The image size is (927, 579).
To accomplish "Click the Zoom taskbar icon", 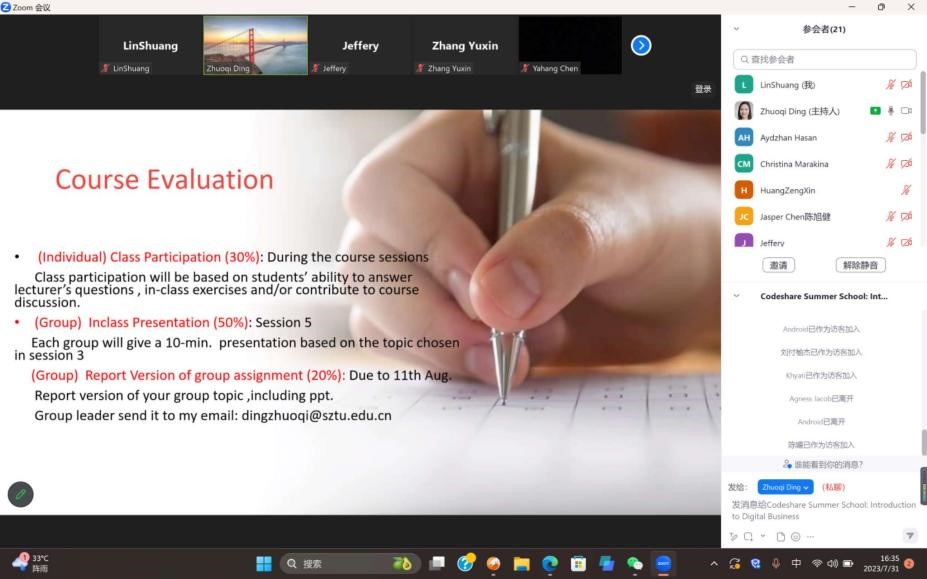I will (x=663, y=564).
